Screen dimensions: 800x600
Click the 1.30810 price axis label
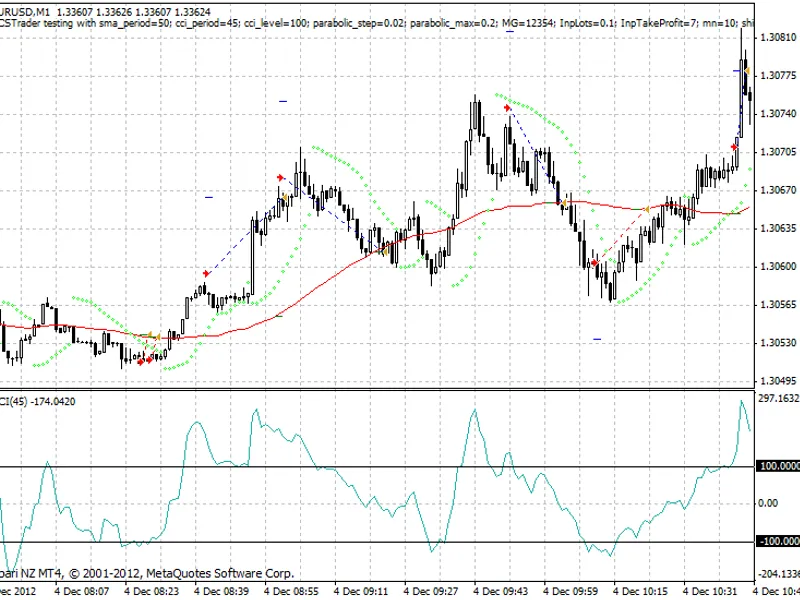[x=778, y=37]
